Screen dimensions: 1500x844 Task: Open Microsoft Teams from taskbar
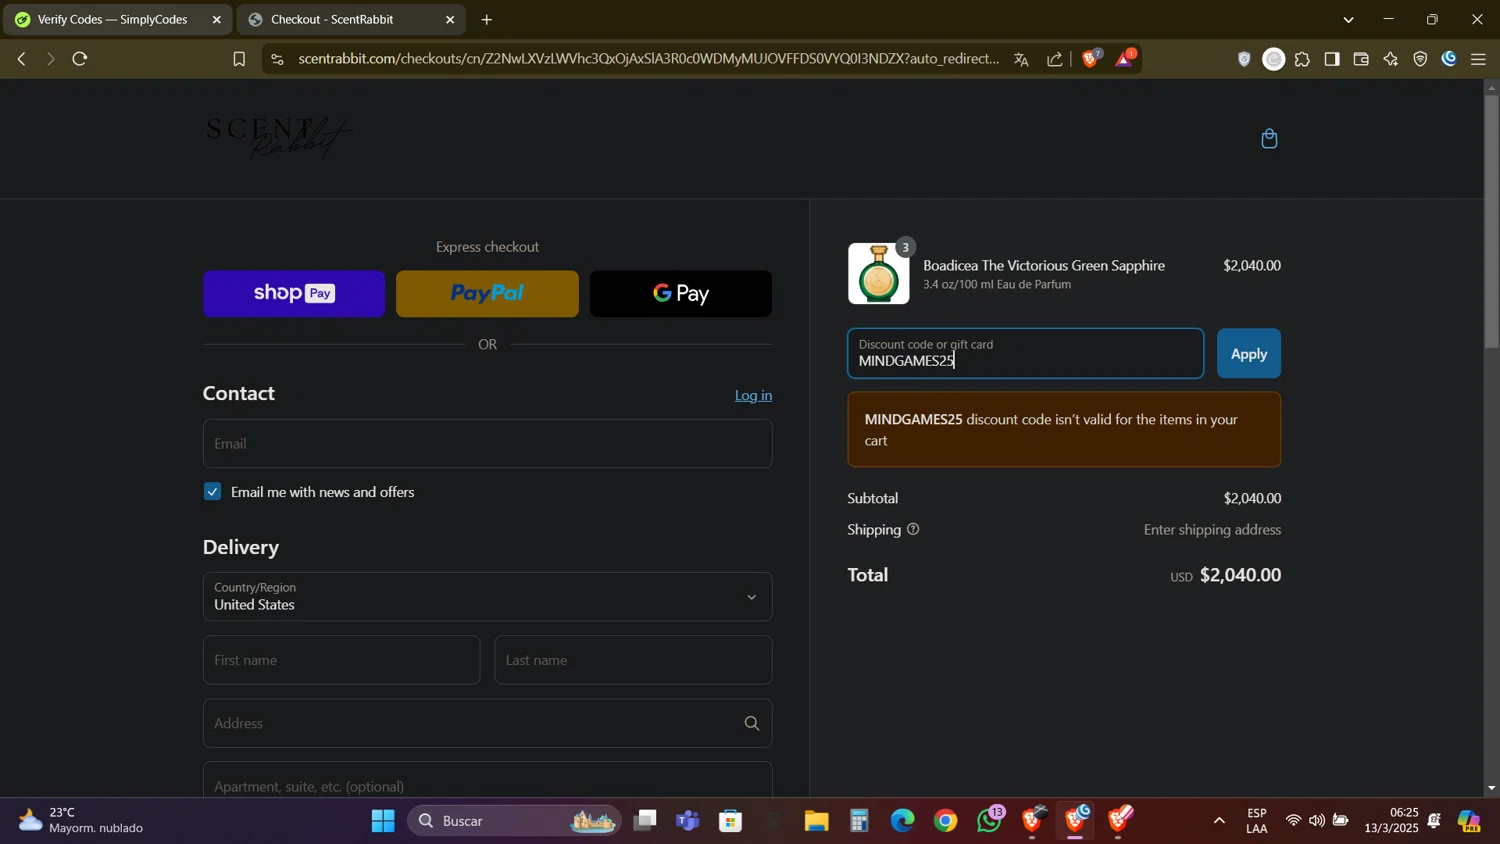click(687, 821)
